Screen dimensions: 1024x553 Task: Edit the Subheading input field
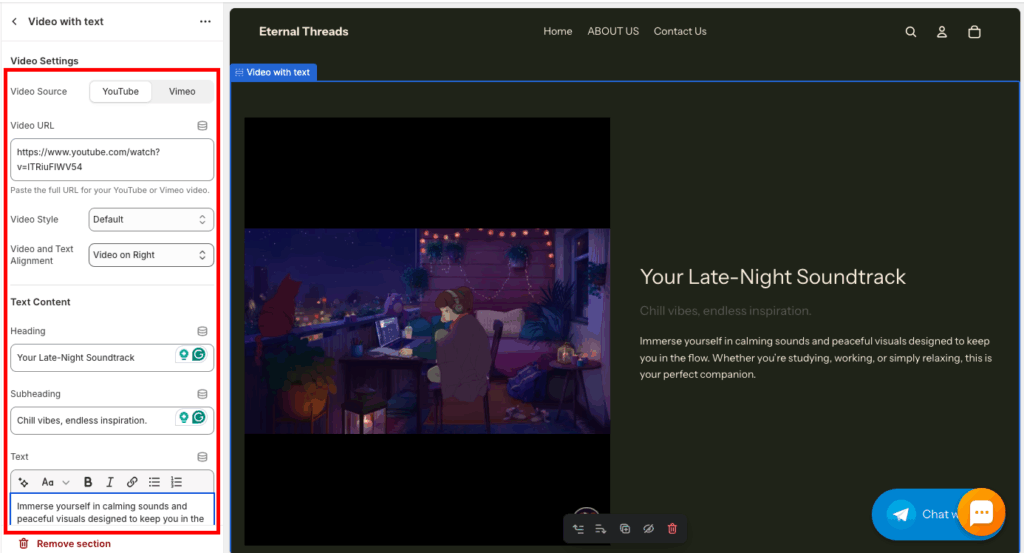pos(112,420)
